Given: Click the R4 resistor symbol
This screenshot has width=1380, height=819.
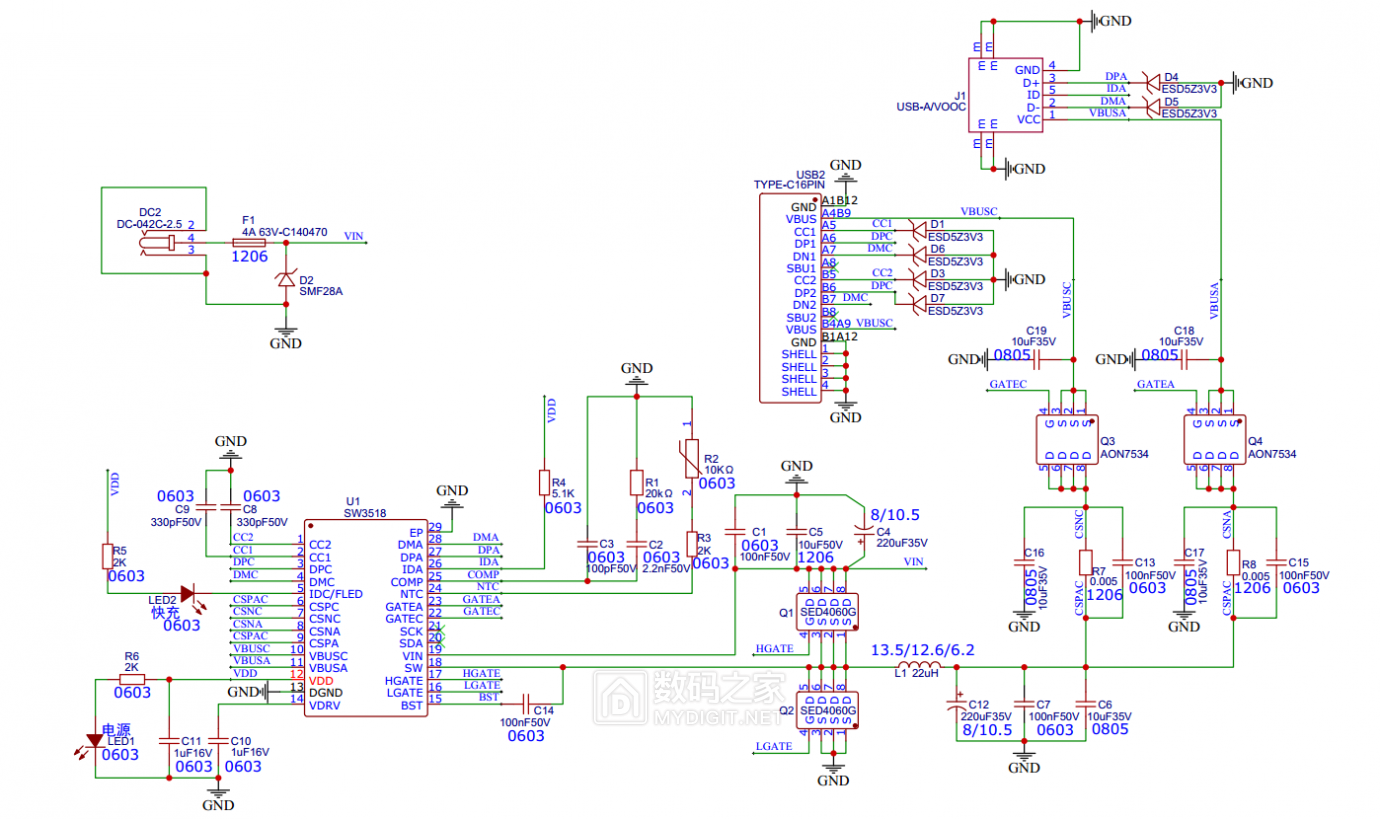Looking at the screenshot, I should (544, 483).
